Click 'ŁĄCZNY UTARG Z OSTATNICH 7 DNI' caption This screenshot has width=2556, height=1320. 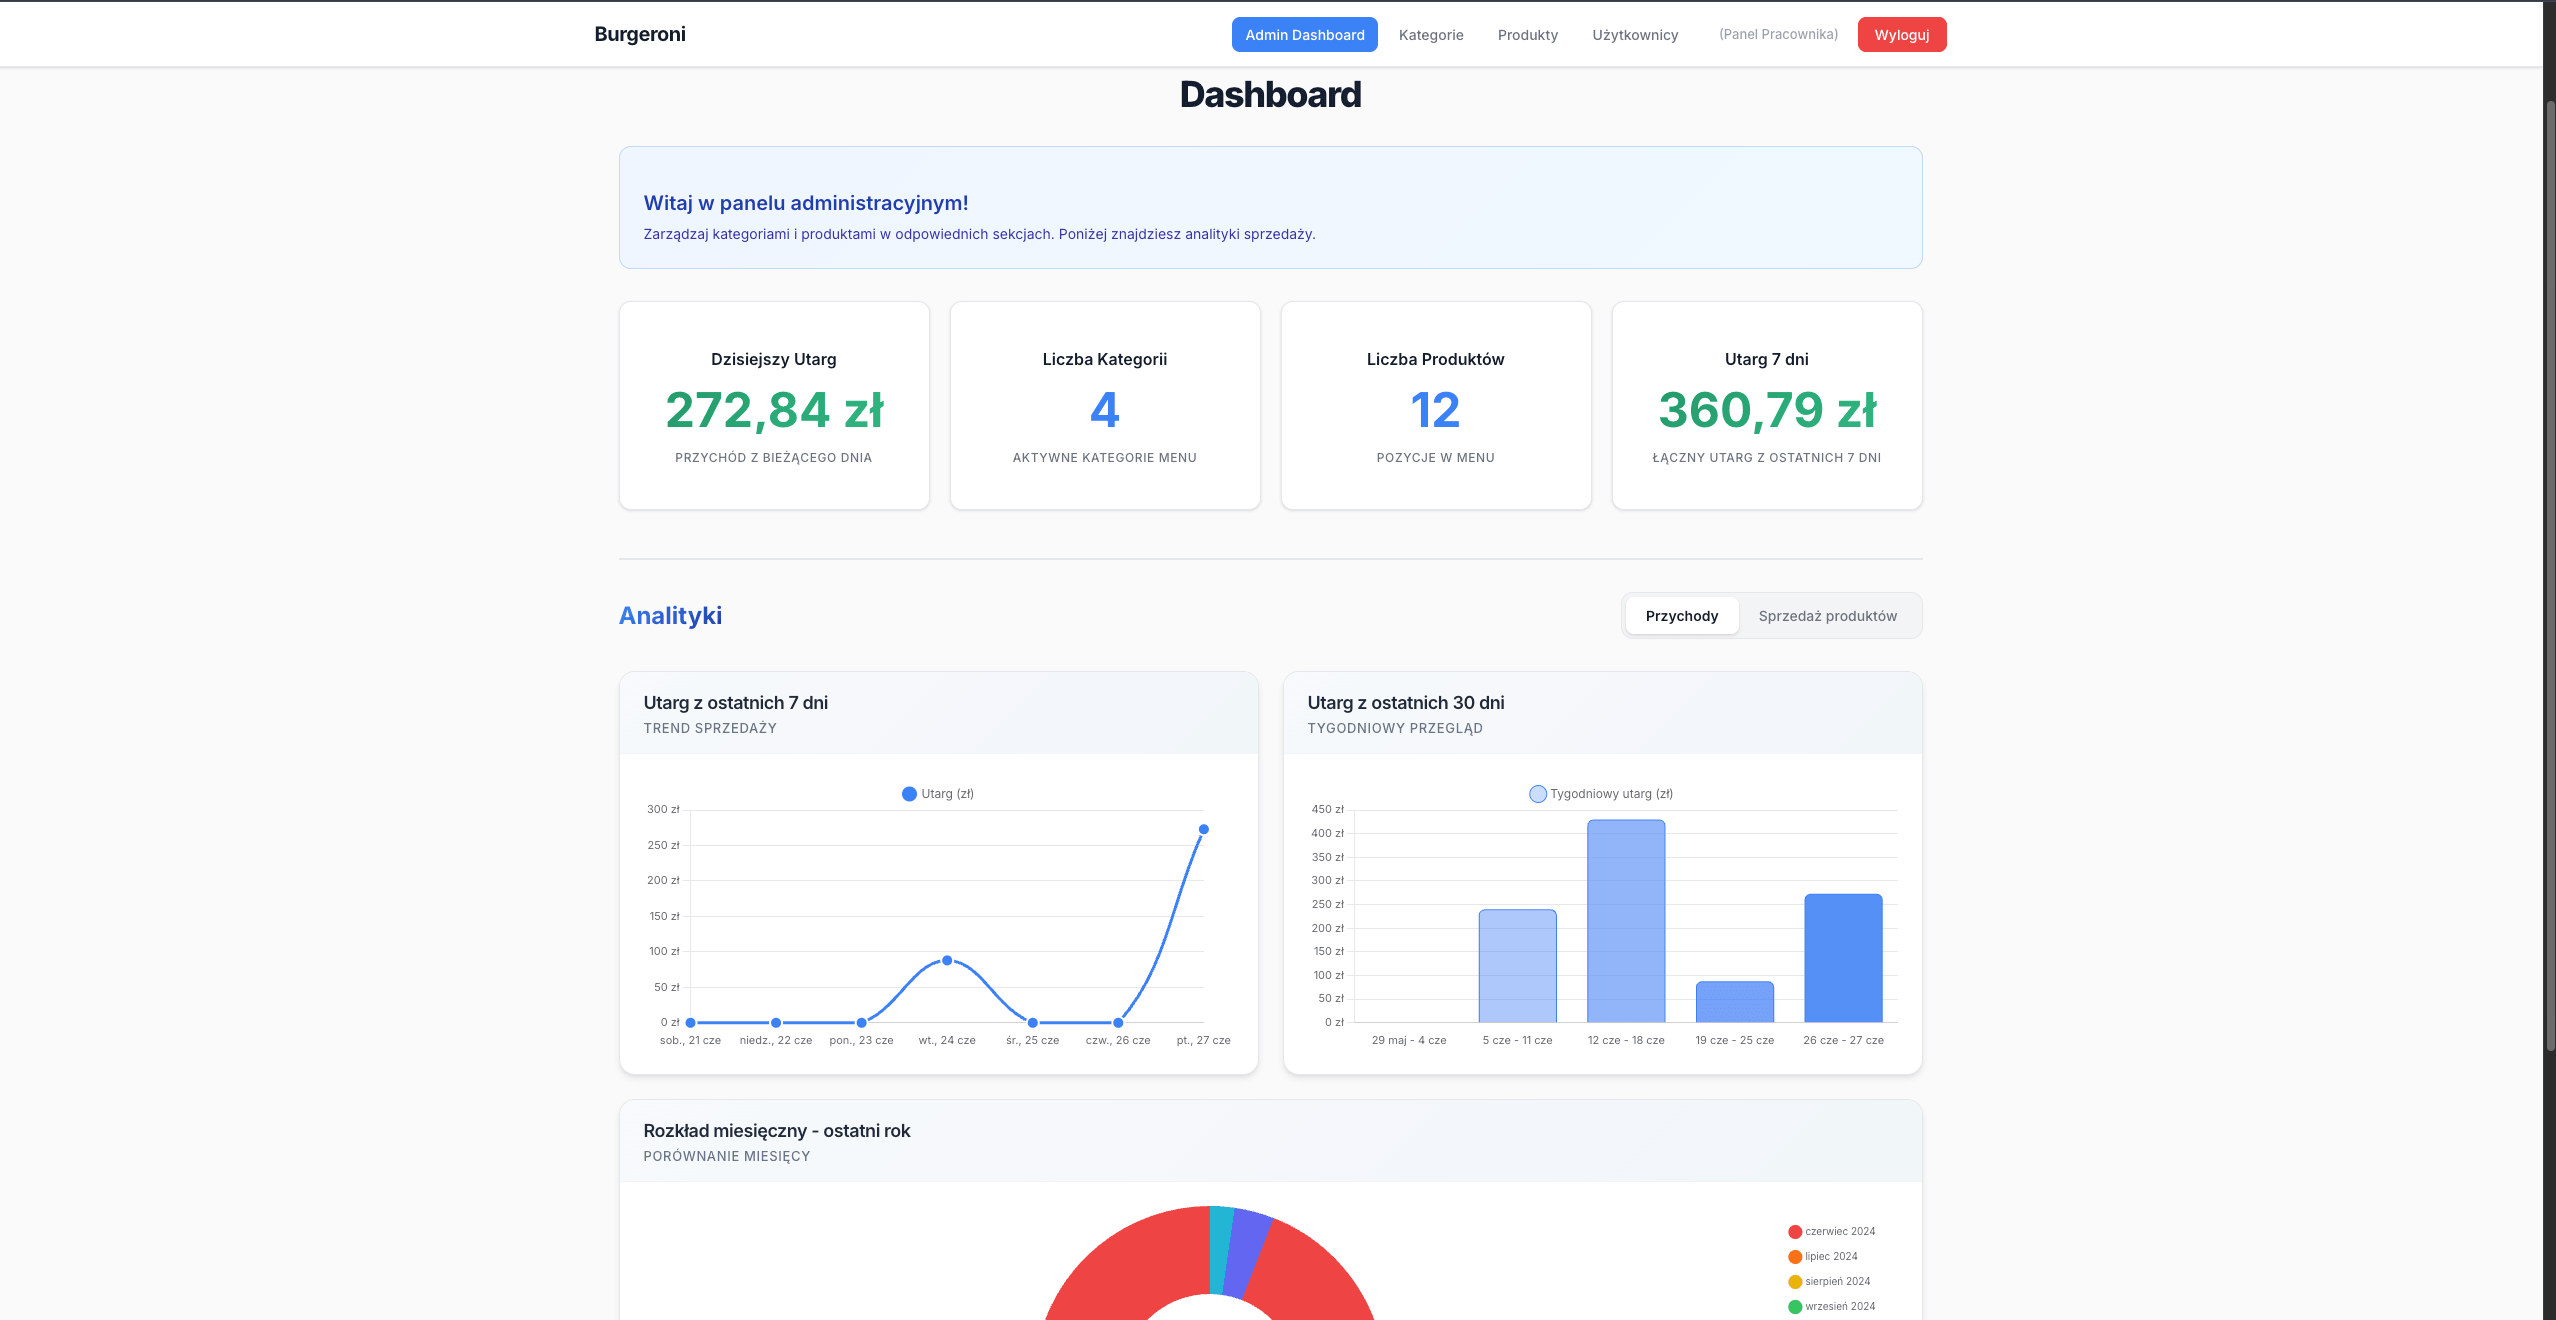point(1767,458)
